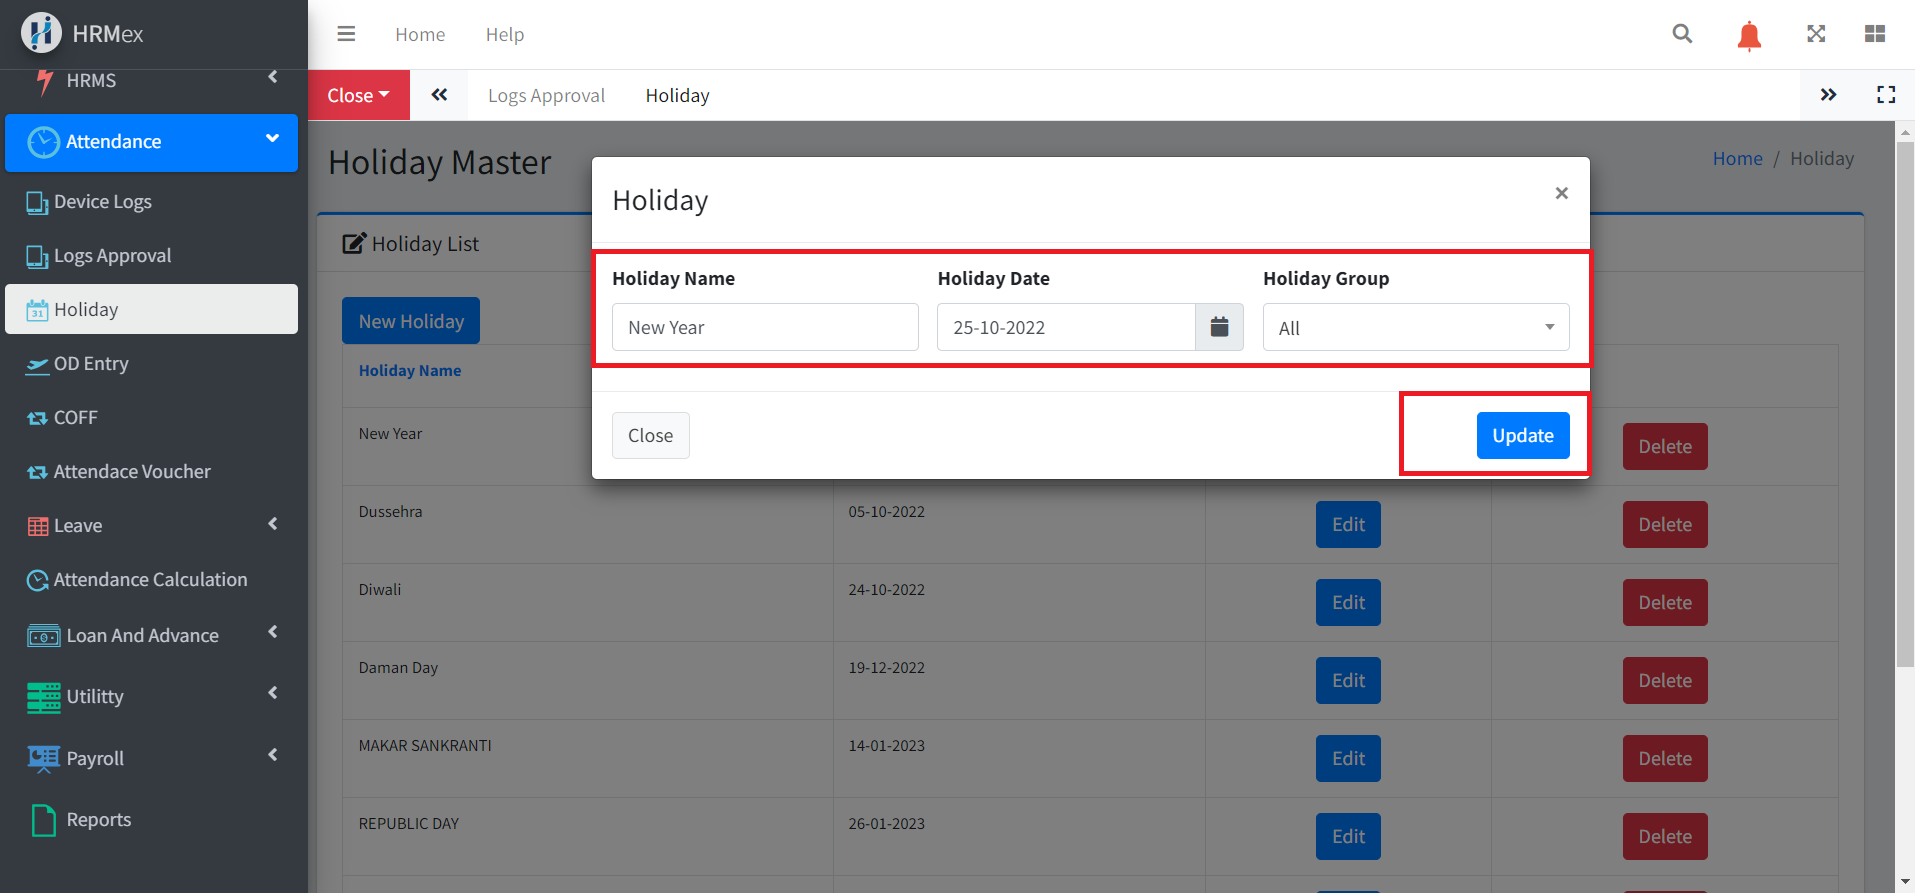Open search with the magnifier icon
This screenshot has height=893, width=1915.
pyautogui.click(x=1682, y=34)
